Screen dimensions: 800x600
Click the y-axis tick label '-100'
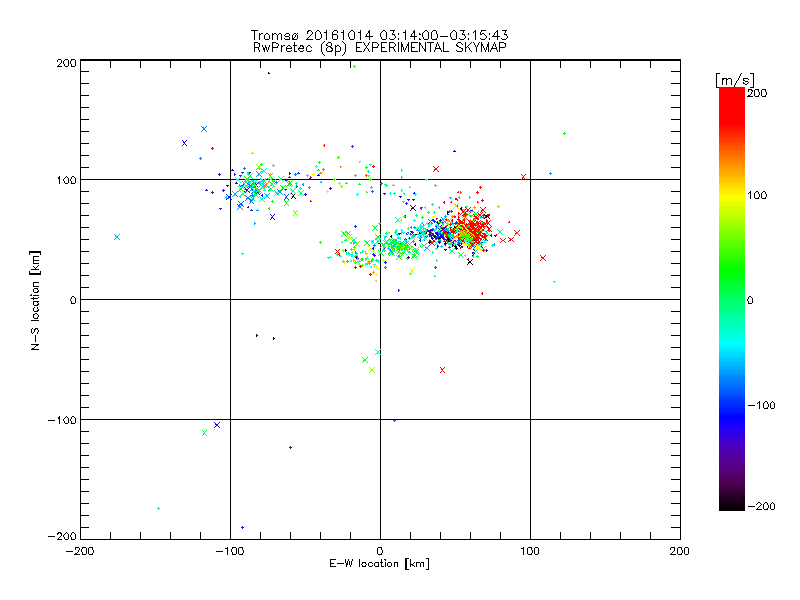(62, 420)
